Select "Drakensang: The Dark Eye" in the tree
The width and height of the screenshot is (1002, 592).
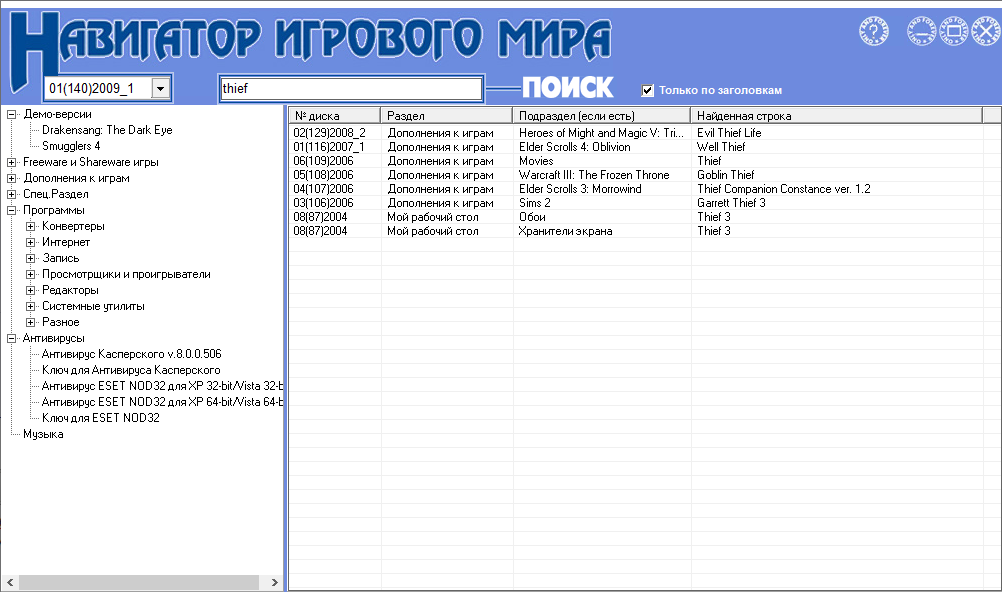[106, 129]
